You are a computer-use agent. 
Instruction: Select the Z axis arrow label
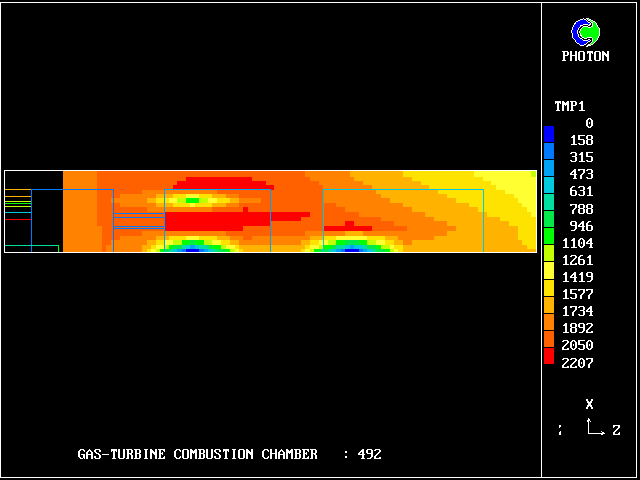tap(616, 430)
